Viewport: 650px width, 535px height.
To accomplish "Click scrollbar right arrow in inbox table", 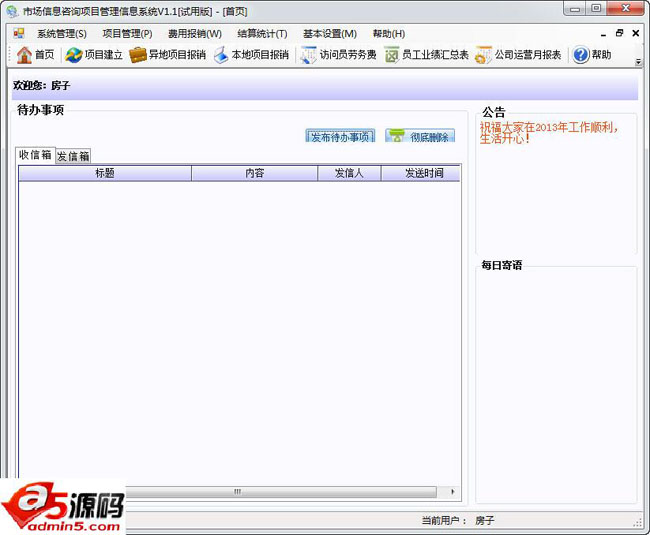I will (x=453, y=492).
